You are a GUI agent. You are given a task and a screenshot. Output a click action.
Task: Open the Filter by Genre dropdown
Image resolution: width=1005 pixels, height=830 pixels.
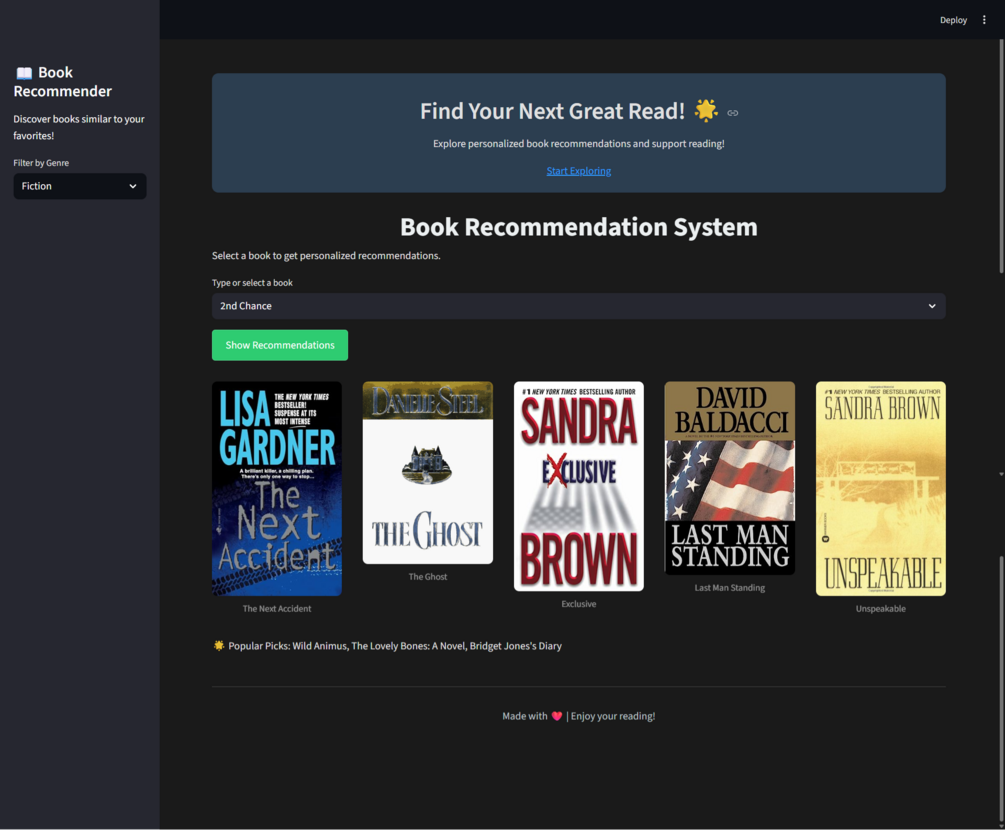coord(80,186)
